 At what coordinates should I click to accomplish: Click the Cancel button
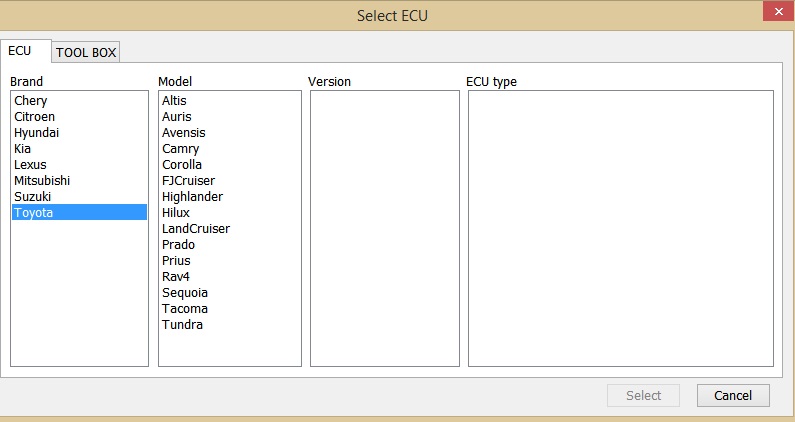coord(732,395)
